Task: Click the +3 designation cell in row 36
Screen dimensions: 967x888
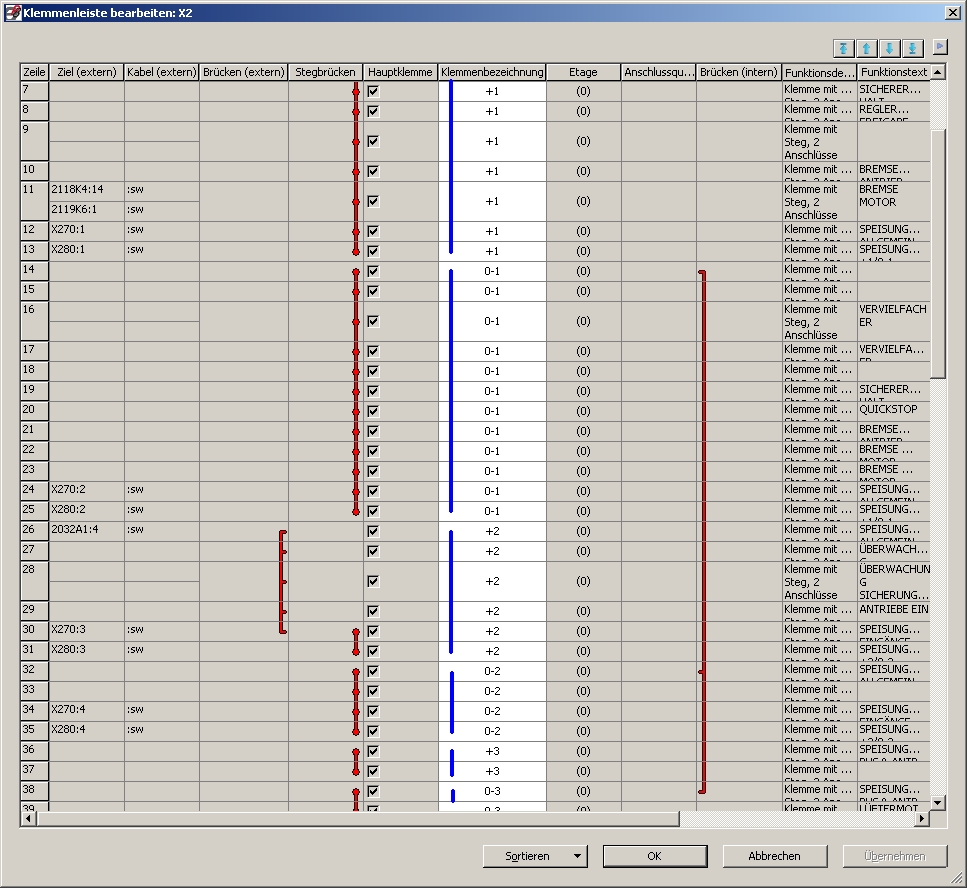Action: point(492,751)
